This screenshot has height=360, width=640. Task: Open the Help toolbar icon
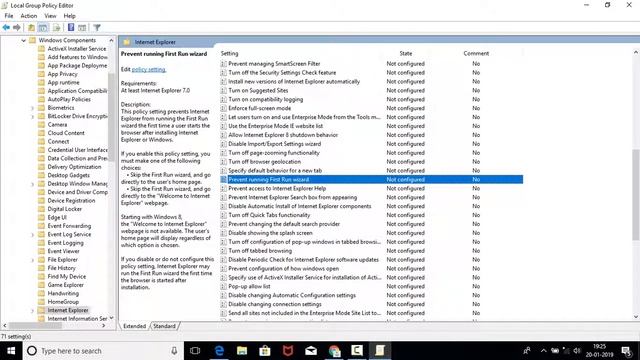[x=71, y=27]
